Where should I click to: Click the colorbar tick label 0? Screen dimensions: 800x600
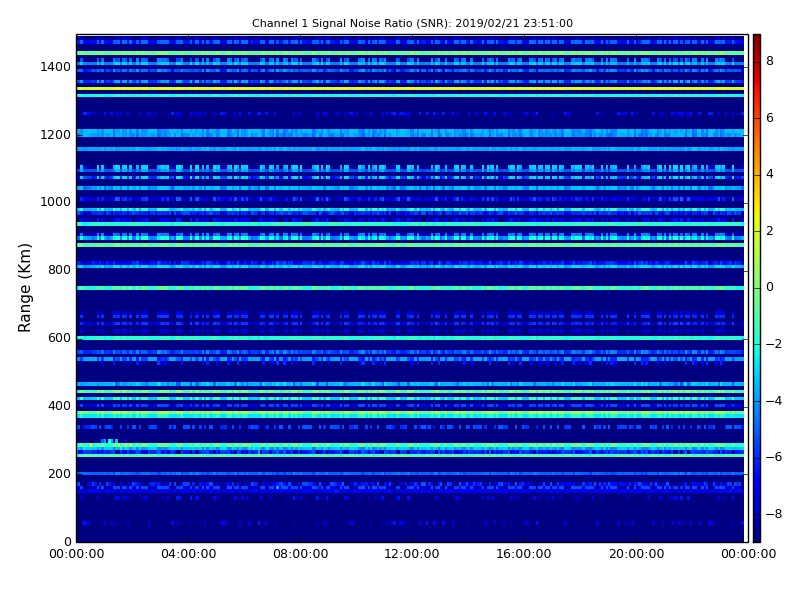770,287
